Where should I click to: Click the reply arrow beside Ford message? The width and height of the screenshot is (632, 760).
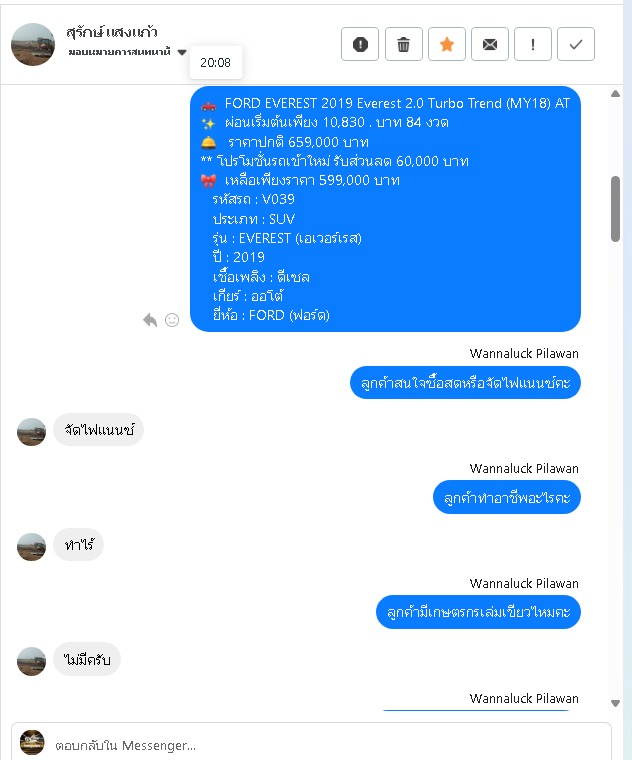[150, 320]
